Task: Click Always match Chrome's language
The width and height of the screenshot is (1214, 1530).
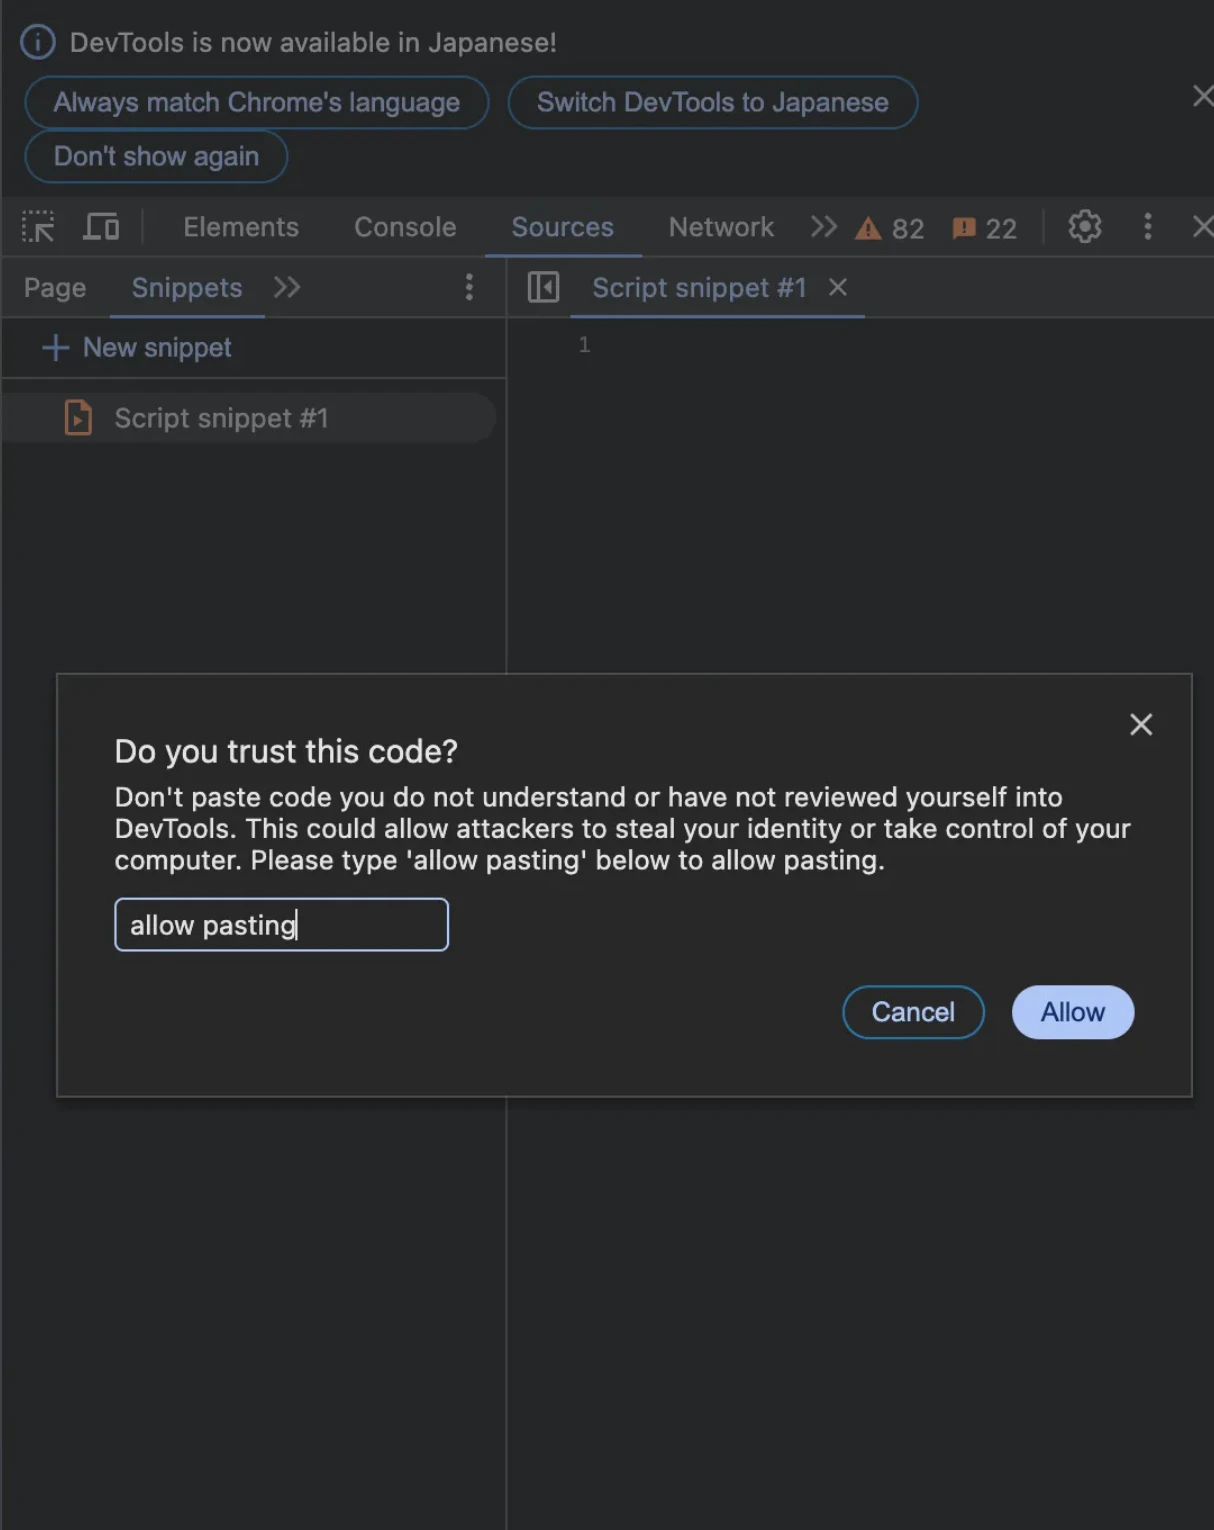Action: point(257,102)
